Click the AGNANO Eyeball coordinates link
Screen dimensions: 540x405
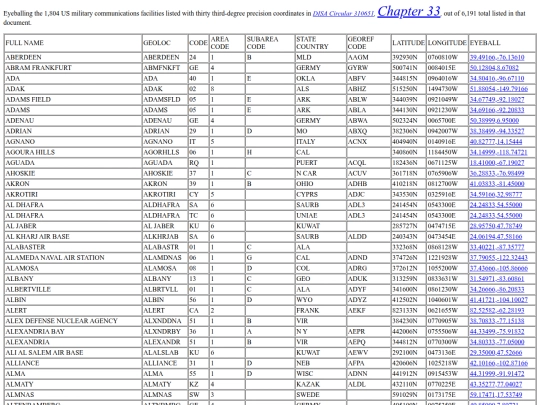click(496, 142)
